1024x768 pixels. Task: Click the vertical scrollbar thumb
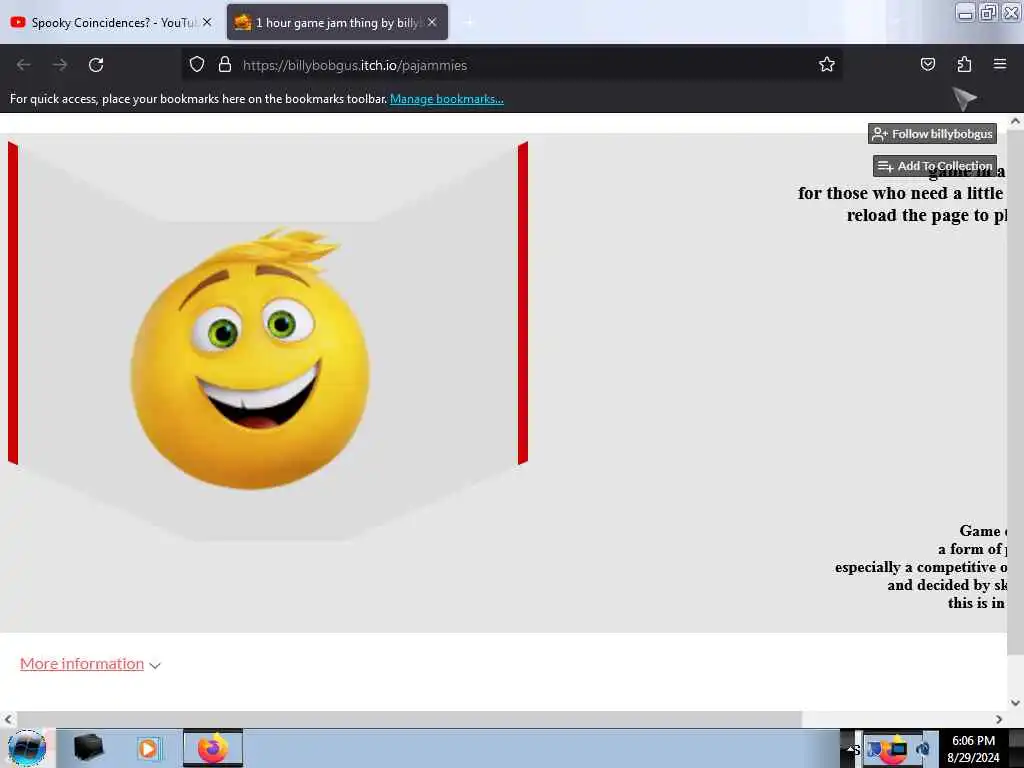[x=1015, y=392]
